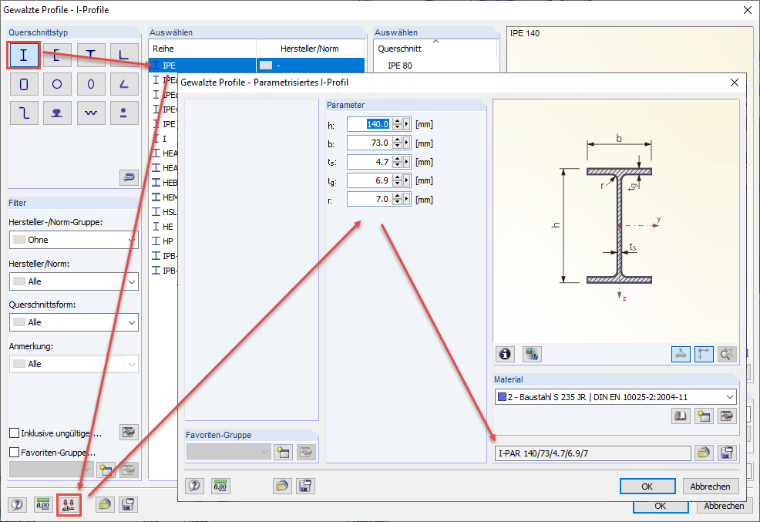This screenshot has width=760, height=522.
Task: Click the tg value field 6.9
Action: click(369, 181)
